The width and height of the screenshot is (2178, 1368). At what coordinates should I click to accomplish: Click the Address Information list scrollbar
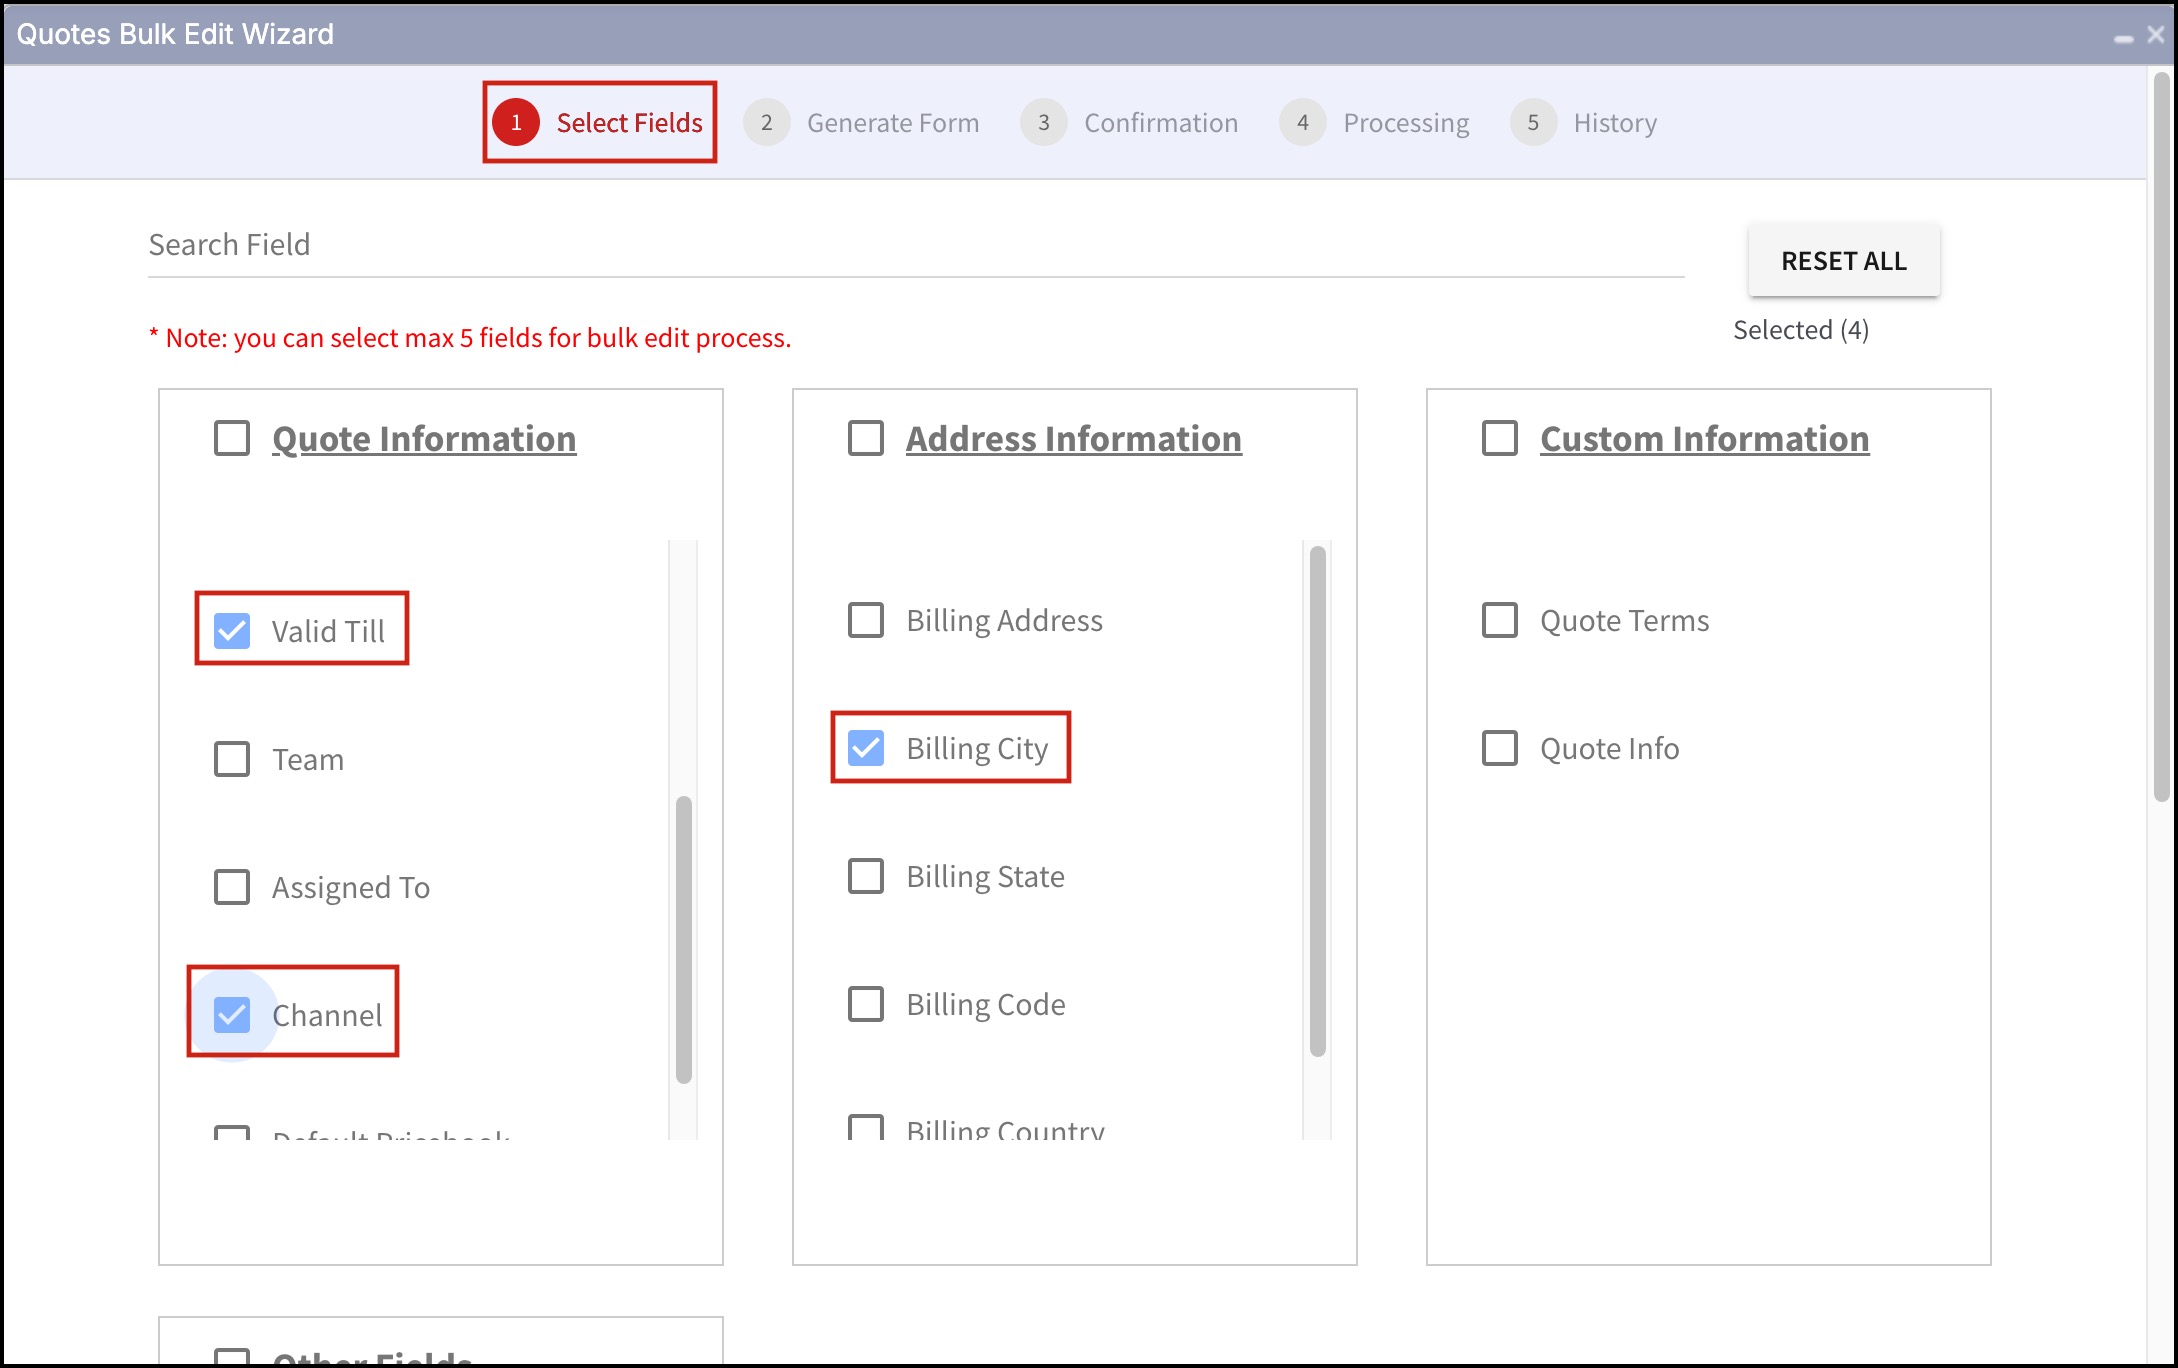1317,800
